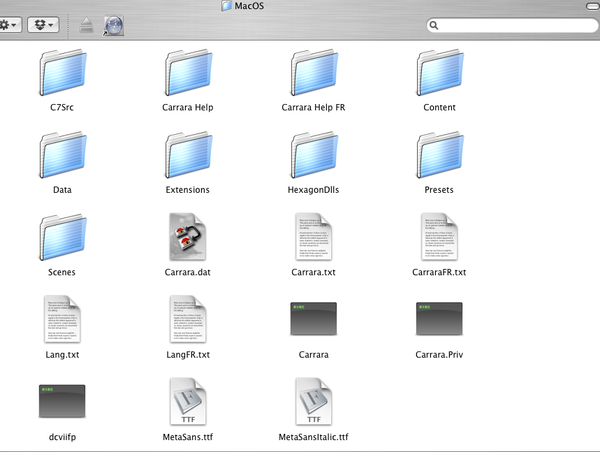Select the CarraraFR.txt document icon
Viewport: 600px width, 452px height.
pyautogui.click(x=439, y=237)
